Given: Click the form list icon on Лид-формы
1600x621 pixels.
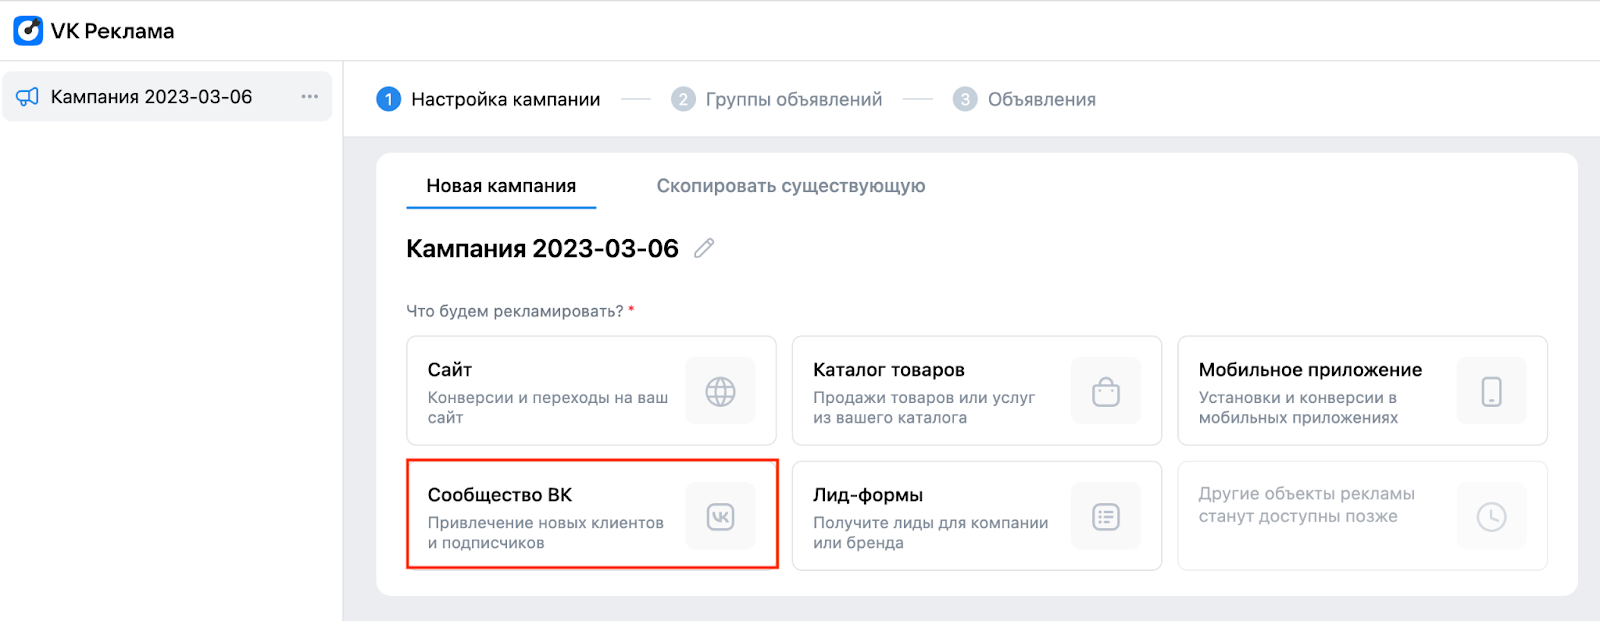Looking at the screenshot, I should pyautogui.click(x=1105, y=516).
